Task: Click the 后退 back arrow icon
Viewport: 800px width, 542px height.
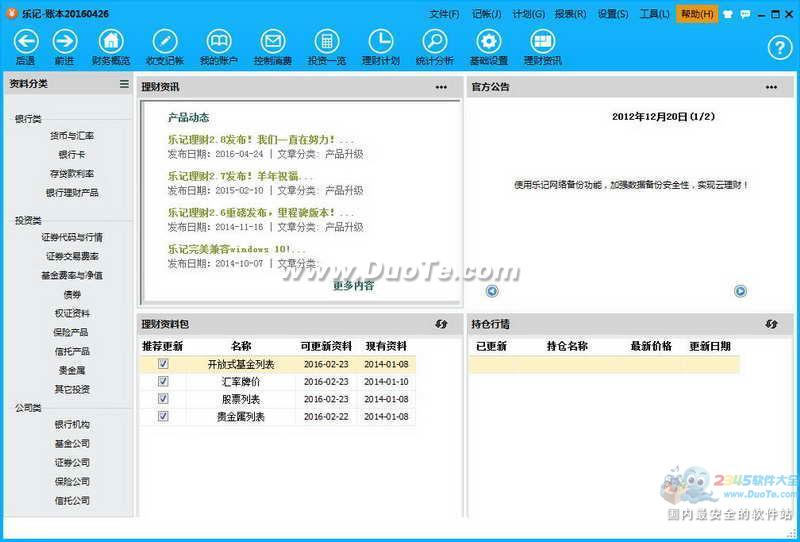Action: (26, 41)
